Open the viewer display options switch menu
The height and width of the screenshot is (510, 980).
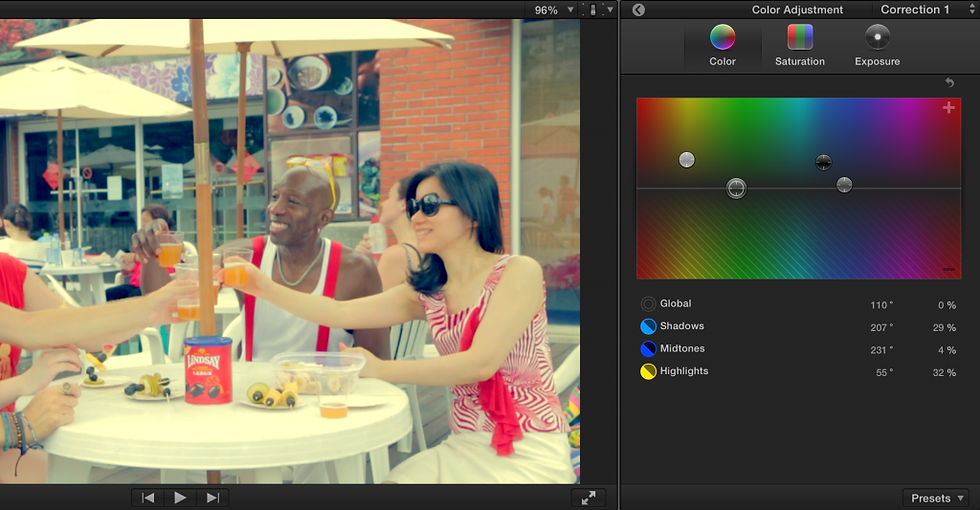tap(598, 10)
